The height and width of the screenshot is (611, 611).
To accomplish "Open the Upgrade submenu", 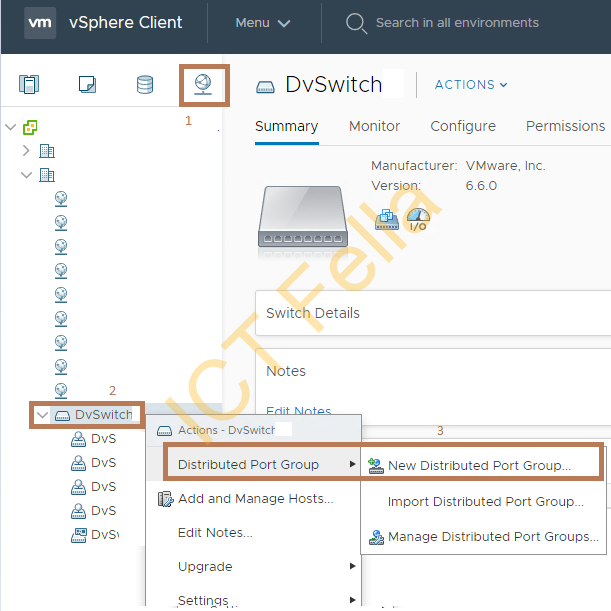I will 254,566.
